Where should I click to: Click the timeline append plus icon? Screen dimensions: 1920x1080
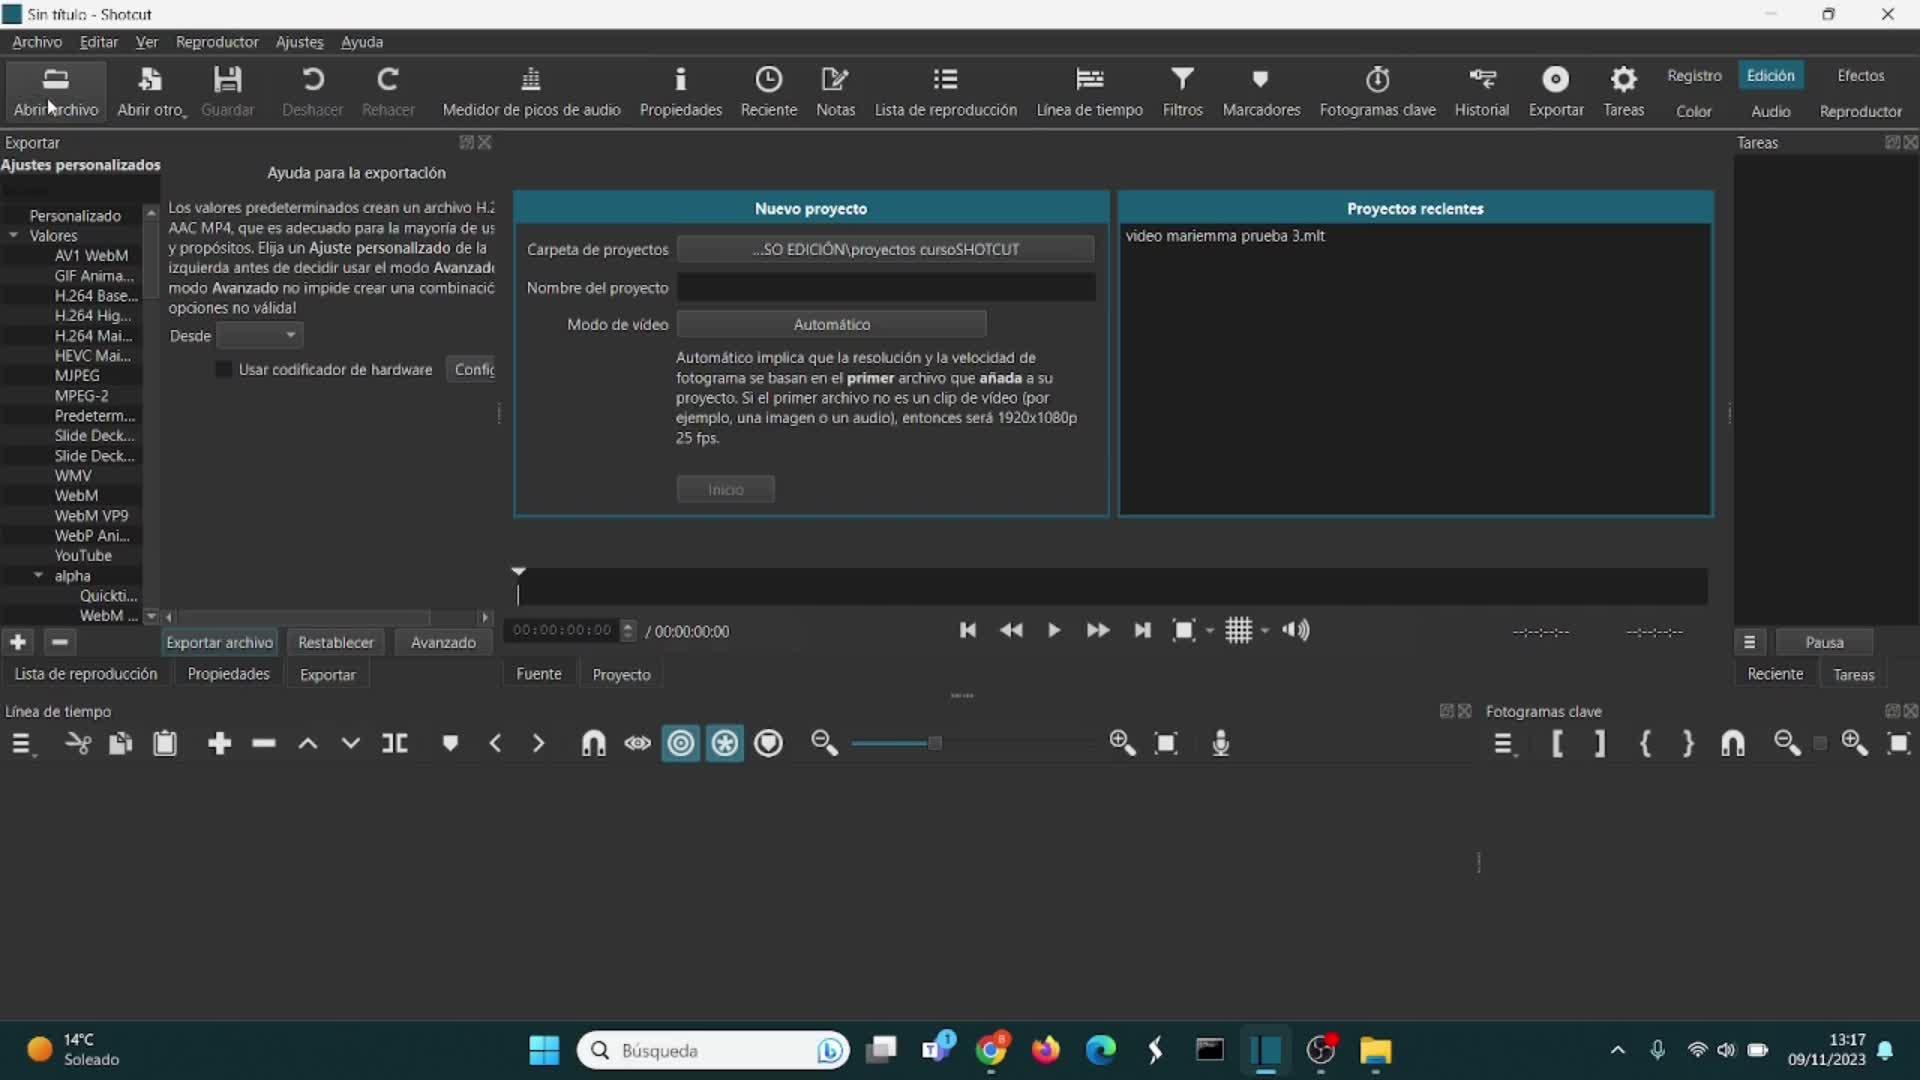219,743
